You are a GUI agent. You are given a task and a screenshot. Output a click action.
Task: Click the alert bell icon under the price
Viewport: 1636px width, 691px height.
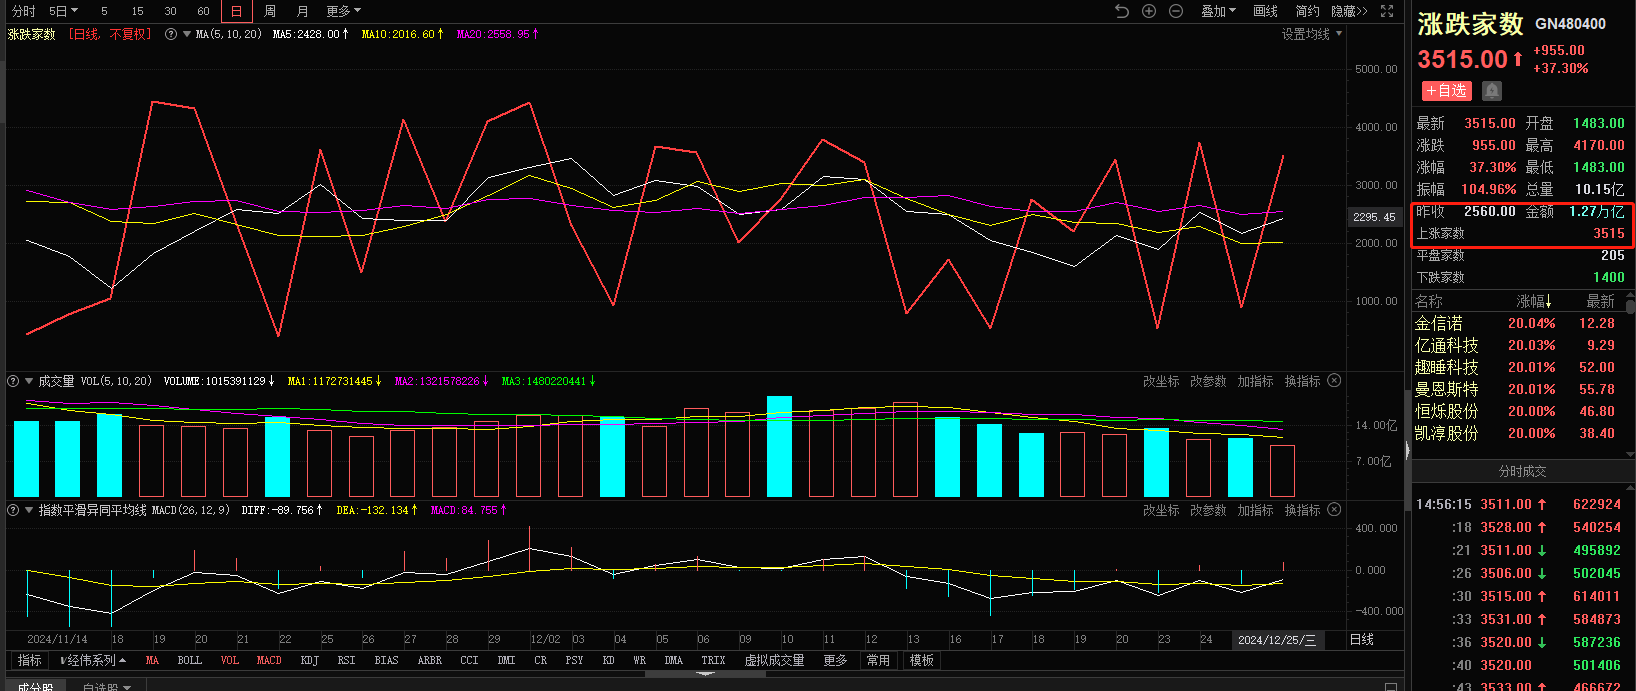coord(1492,91)
